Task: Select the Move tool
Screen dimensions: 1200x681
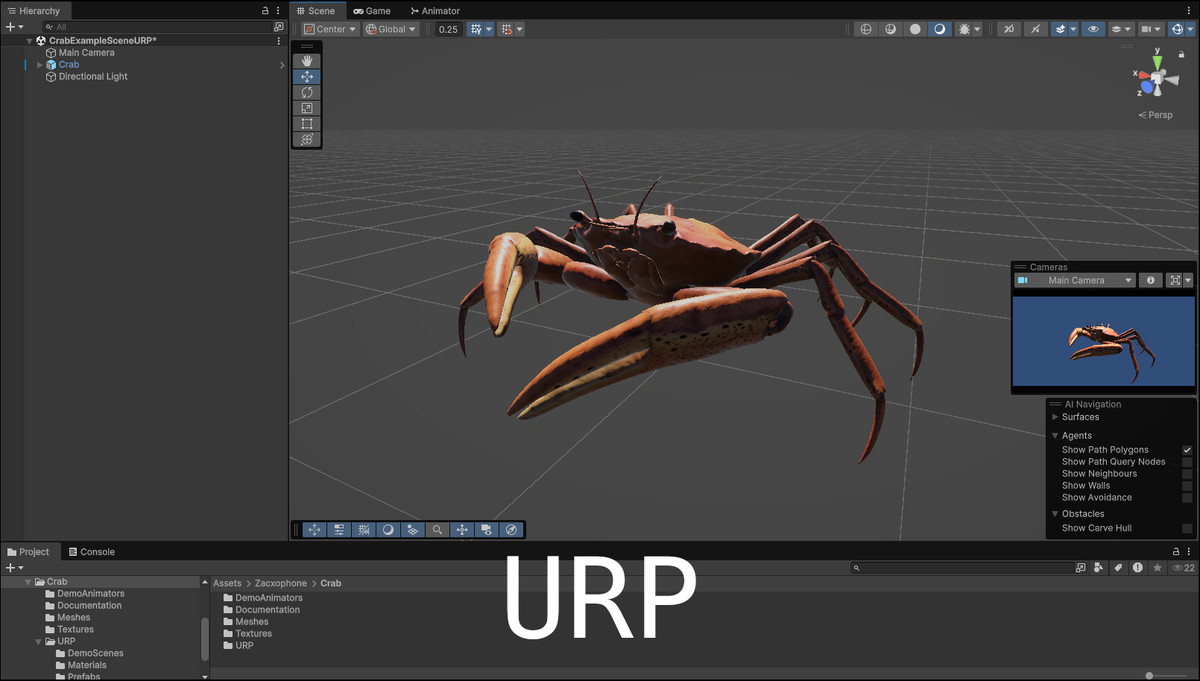Action: point(307,76)
